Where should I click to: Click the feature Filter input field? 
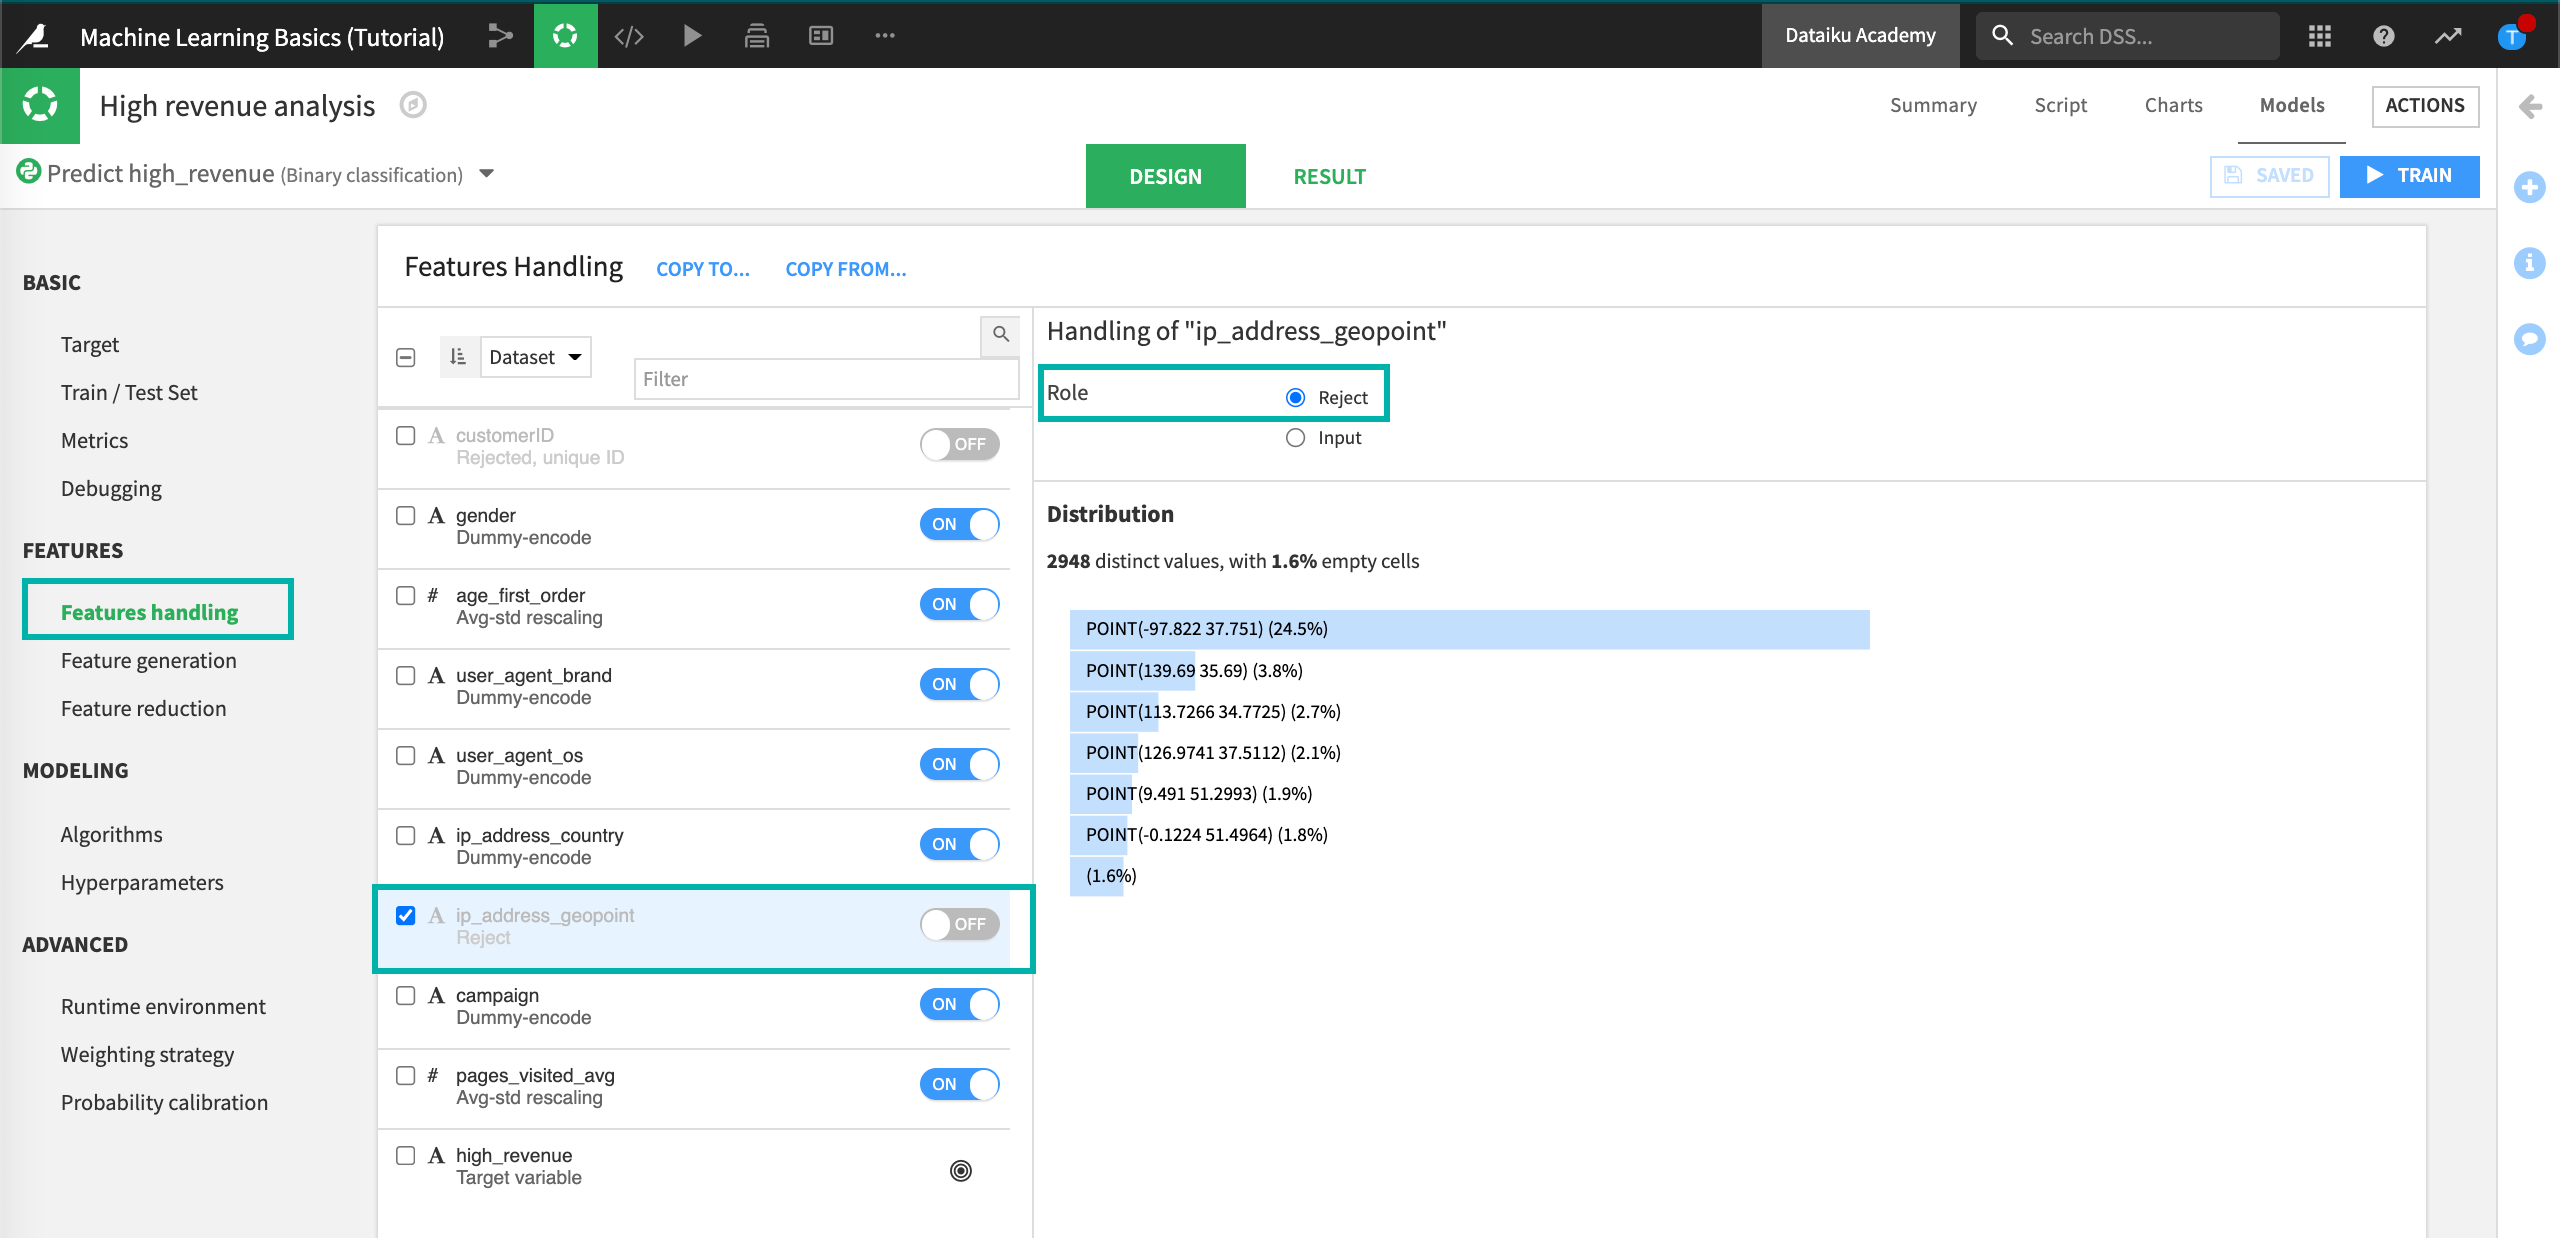point(826,379)
